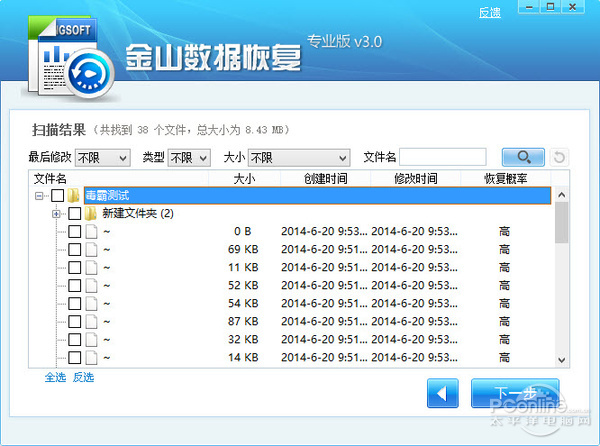The width and height of the screenshot is (600, 446).
Task: Check the 32 KB file checkbox
Action: 75,339
